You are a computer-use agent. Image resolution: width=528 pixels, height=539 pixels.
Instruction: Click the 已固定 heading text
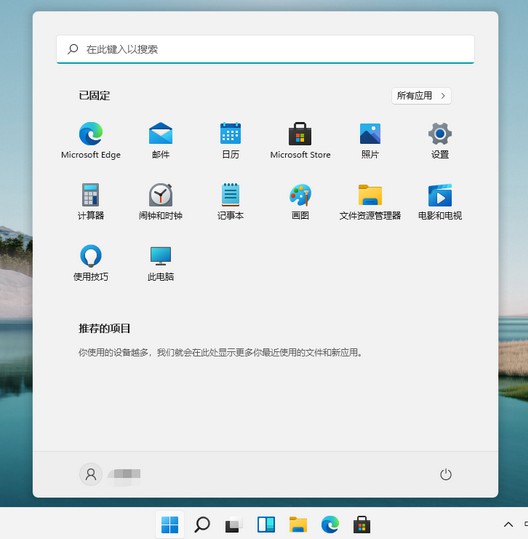pyautogui.click(x=95, y=96)
